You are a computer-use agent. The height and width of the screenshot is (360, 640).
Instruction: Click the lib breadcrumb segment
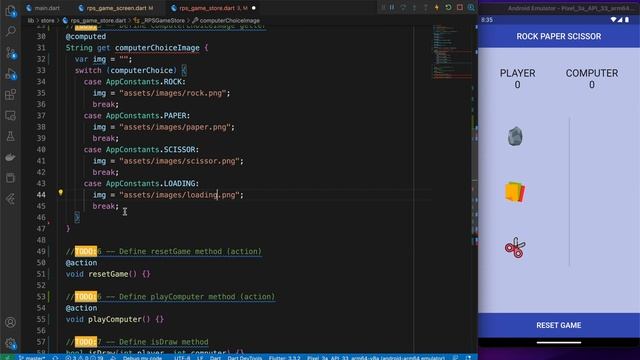coord(31,20)
